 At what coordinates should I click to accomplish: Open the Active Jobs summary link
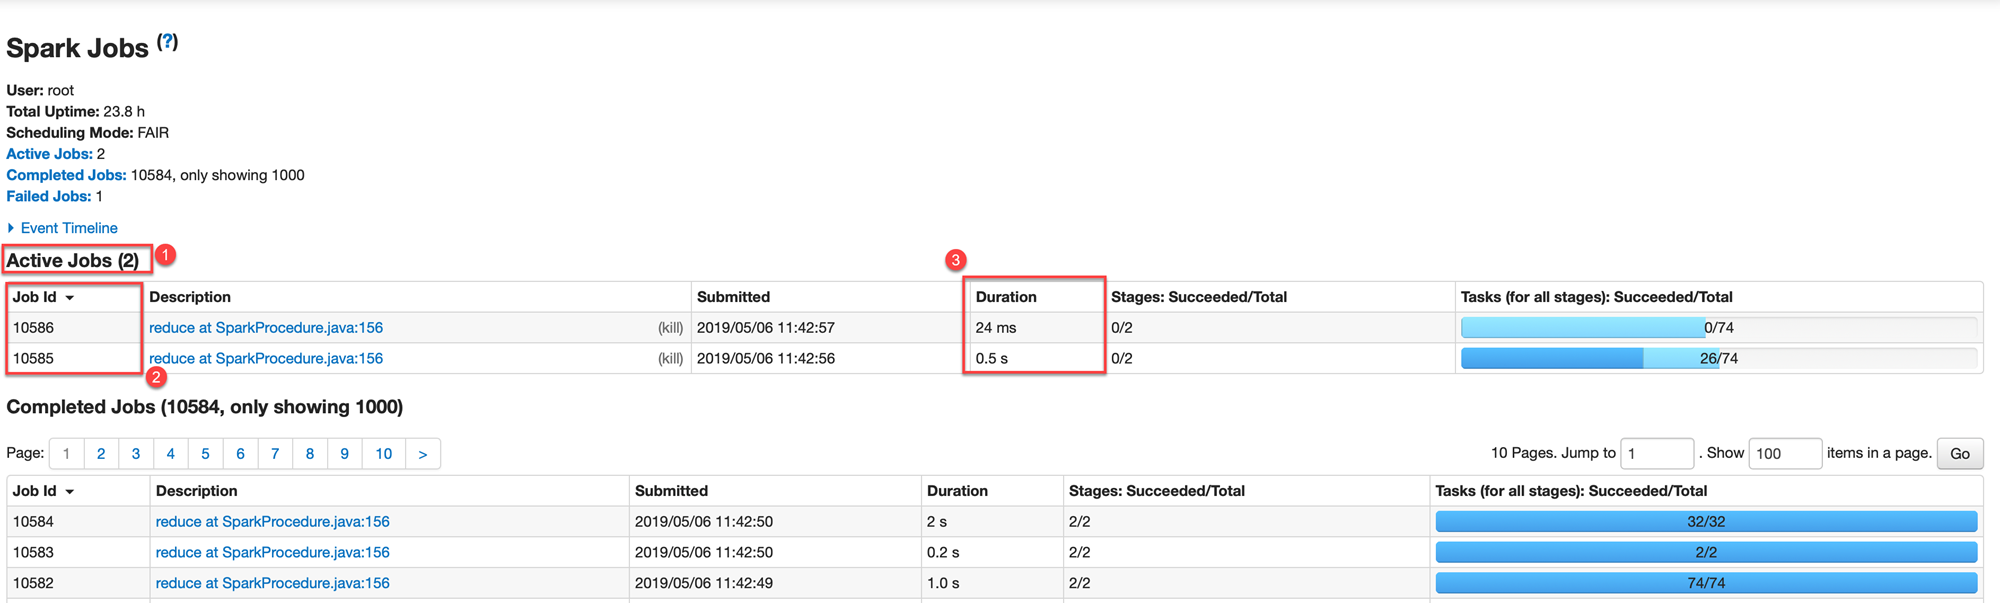click(x=49, y=154)
